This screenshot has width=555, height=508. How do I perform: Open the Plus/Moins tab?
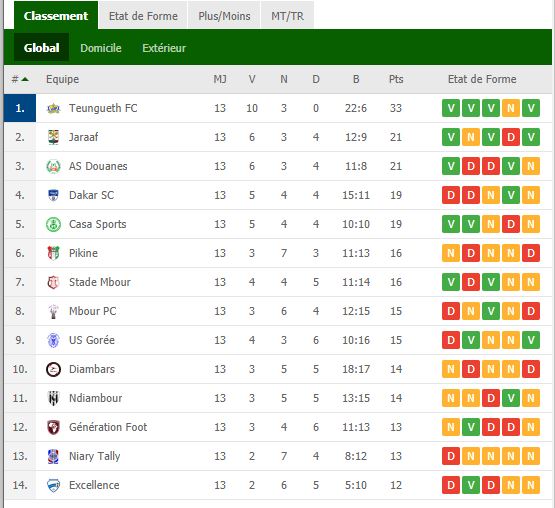coord(224,16)
